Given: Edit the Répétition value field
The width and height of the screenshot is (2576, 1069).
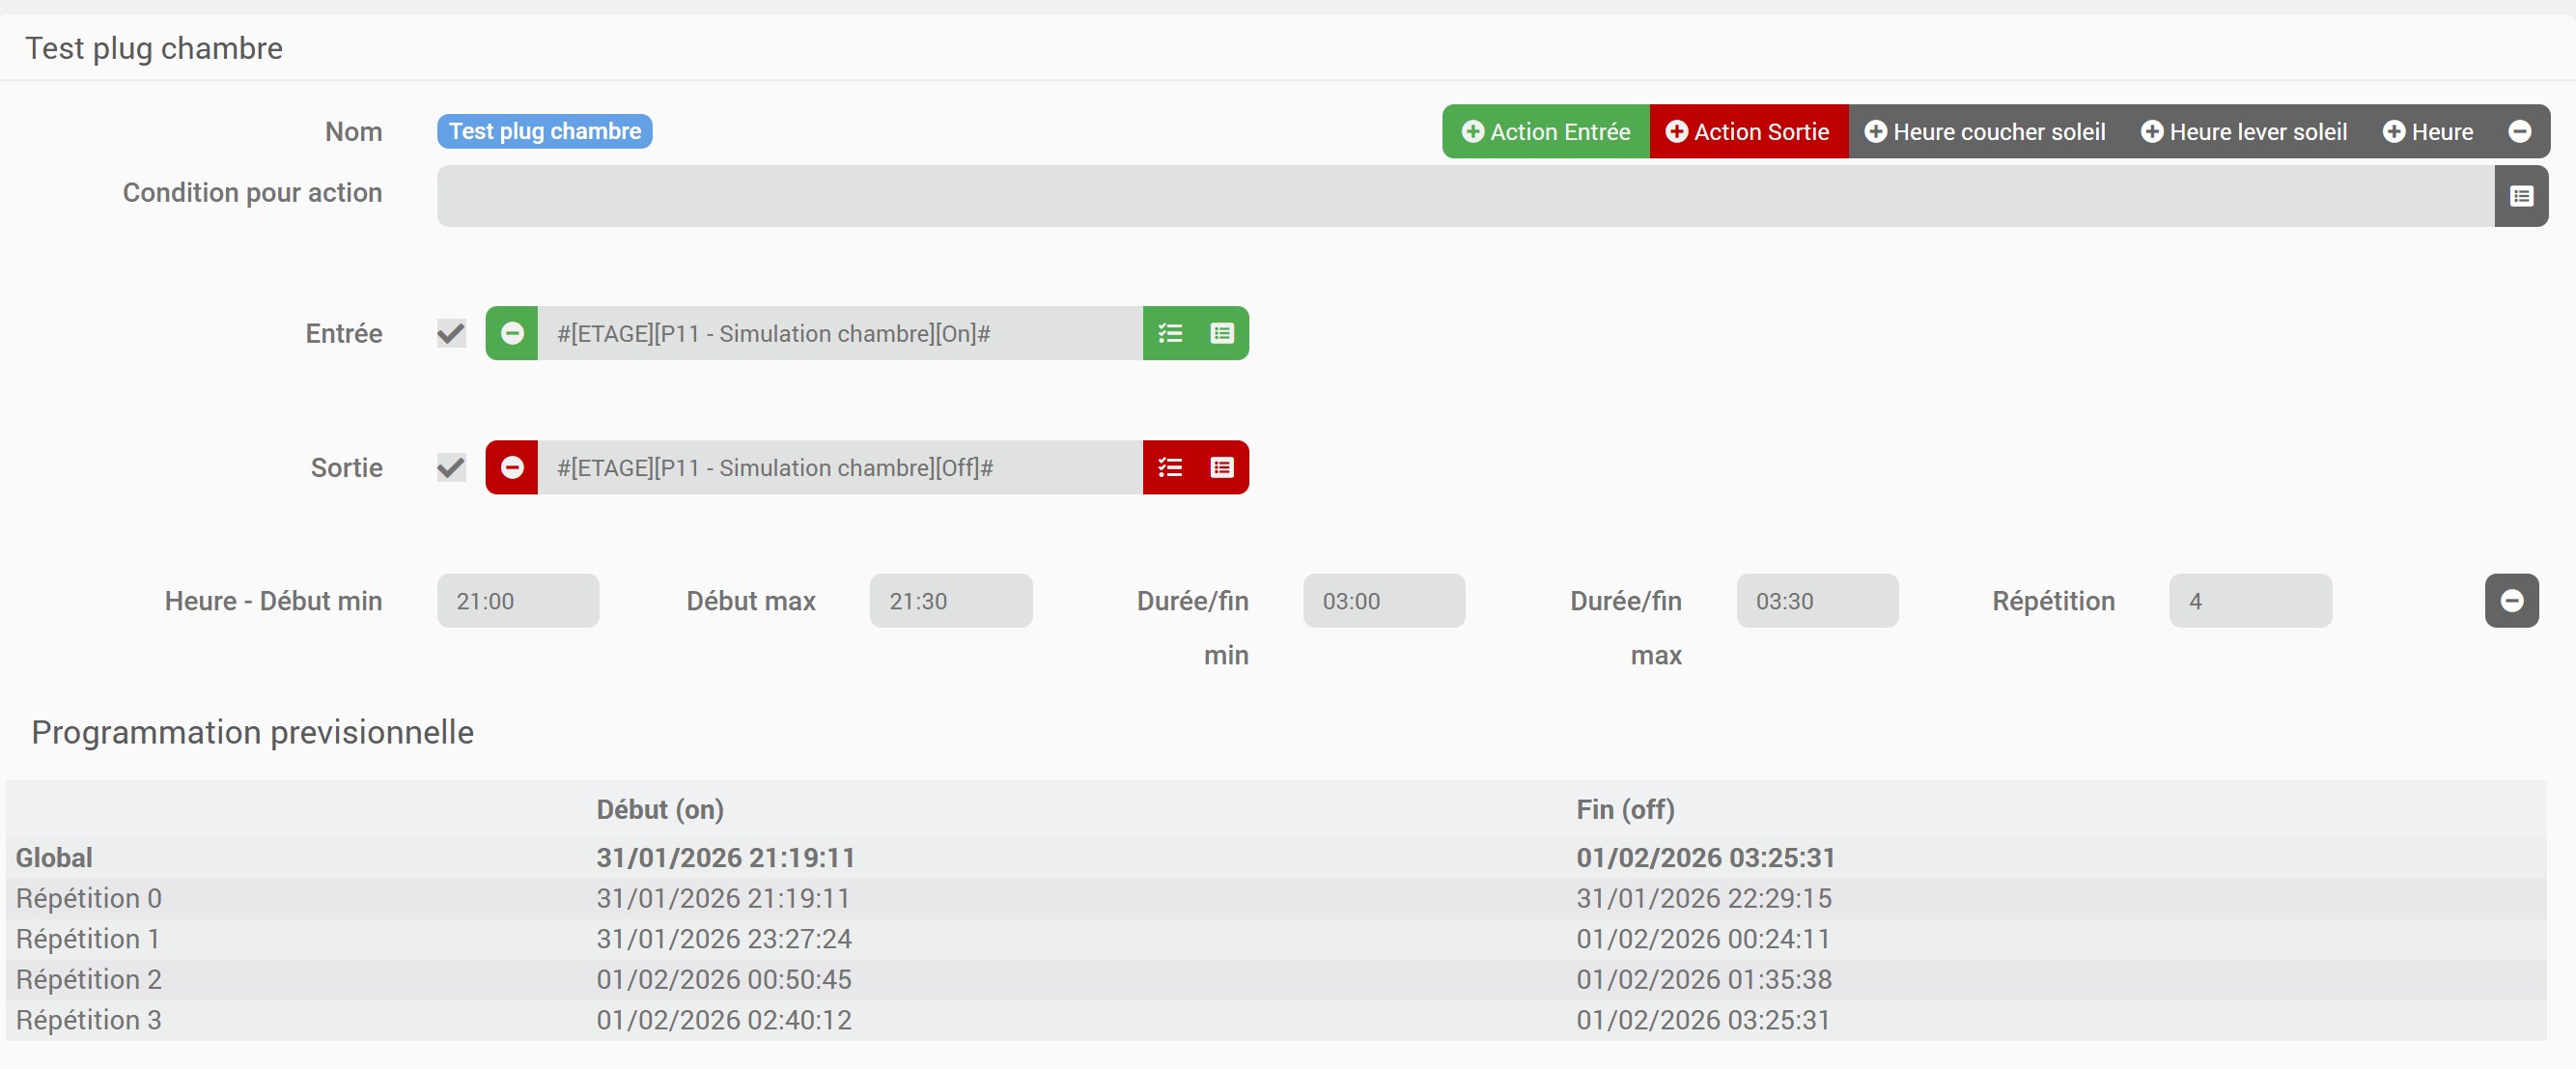Looking at the screenshot, I should pos(2249,600).
